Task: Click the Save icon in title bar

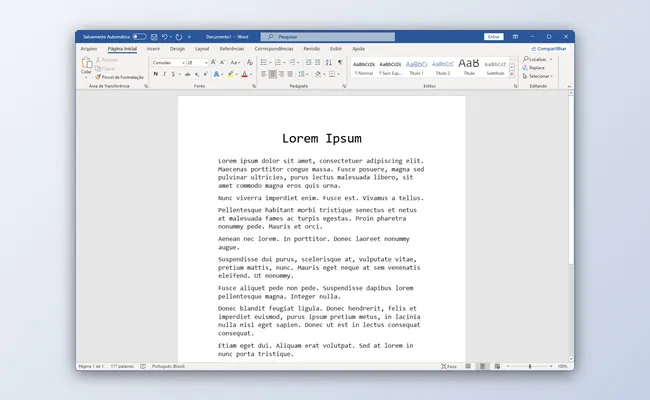Action: (154, 37)
